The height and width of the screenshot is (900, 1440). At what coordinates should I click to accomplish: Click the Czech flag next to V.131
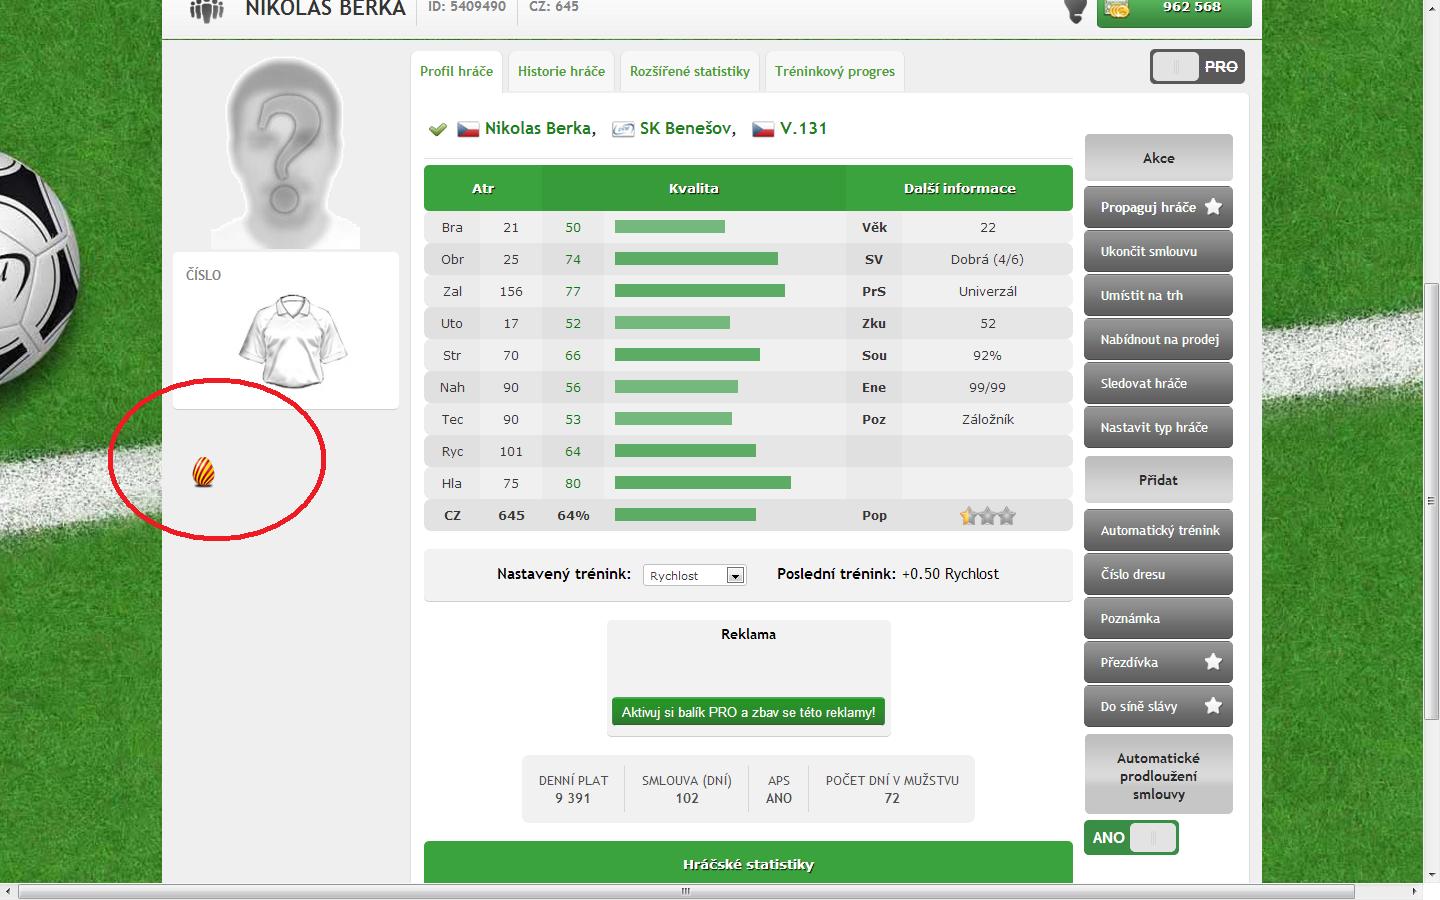pyautogui.click(x=763, y=129)
